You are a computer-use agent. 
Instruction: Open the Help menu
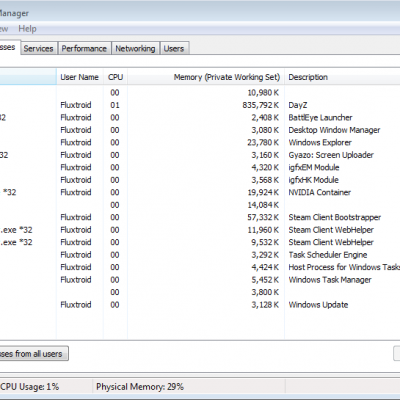27,29
